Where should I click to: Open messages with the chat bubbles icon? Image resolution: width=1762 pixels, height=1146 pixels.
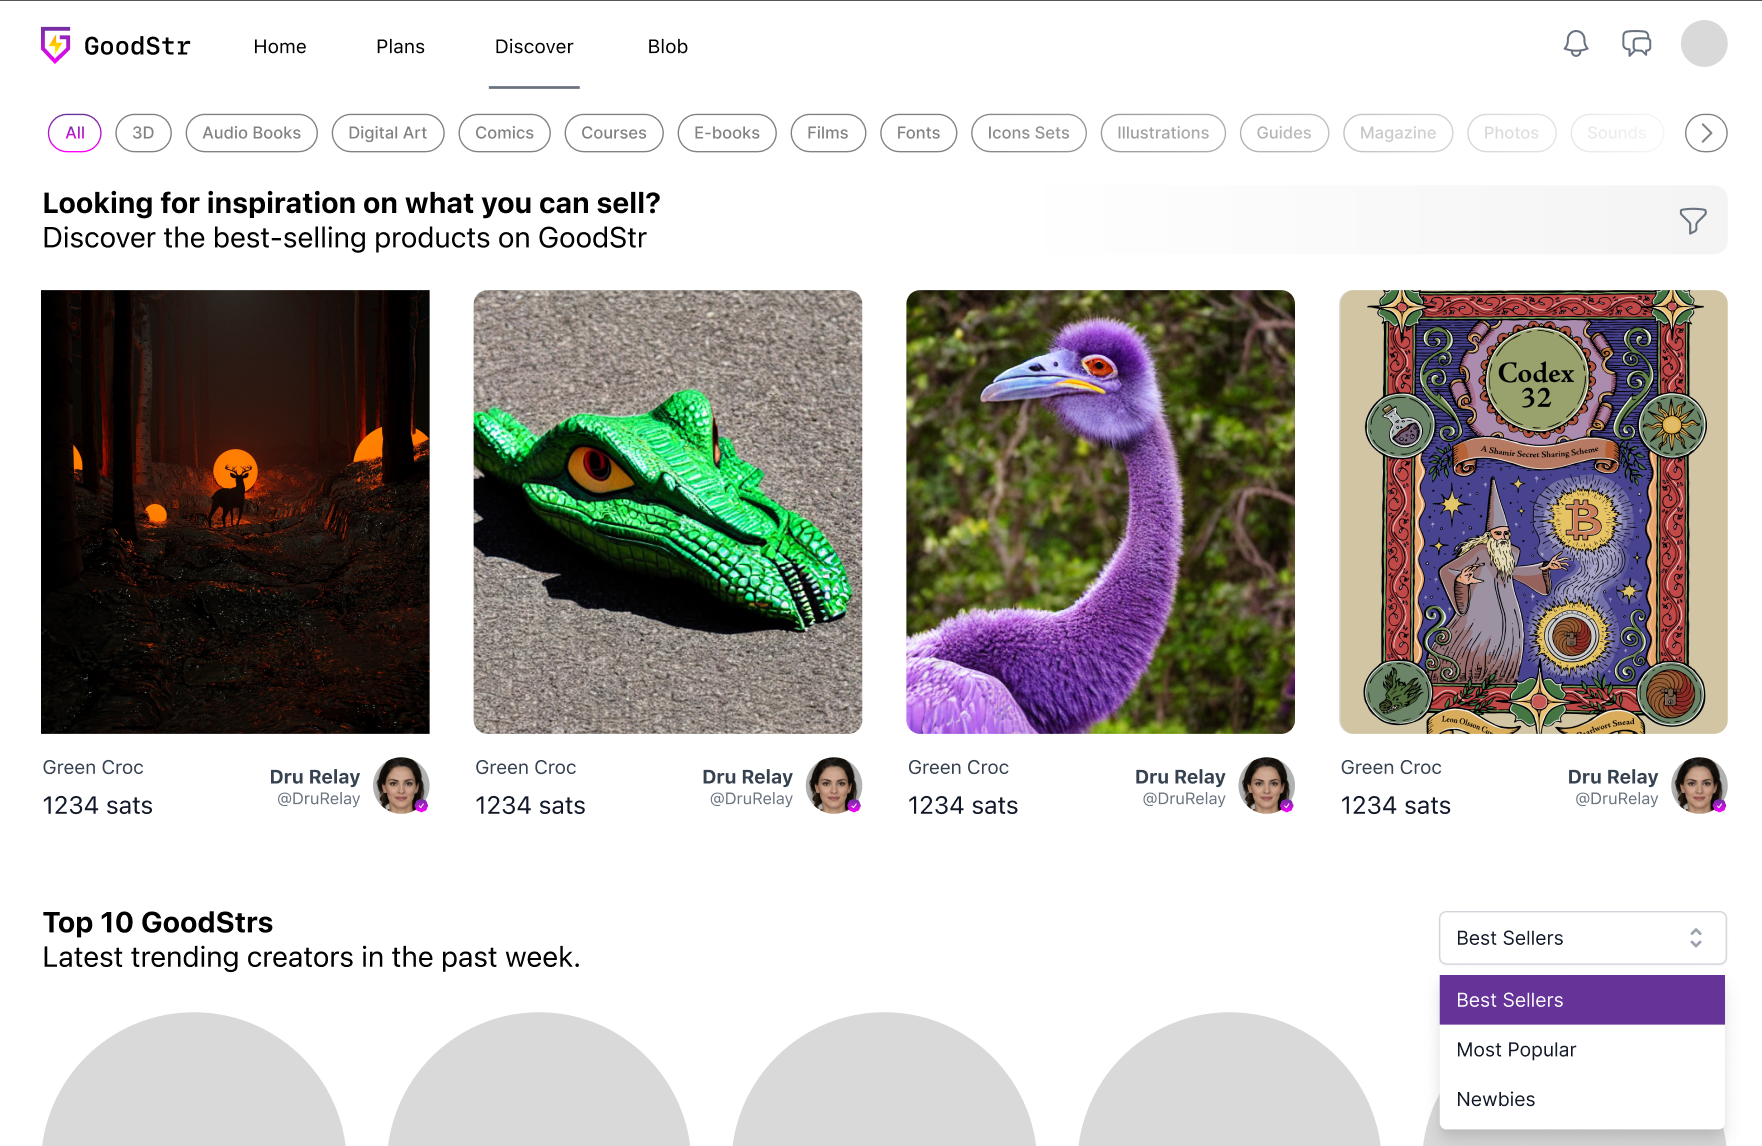coord(1636,44)
